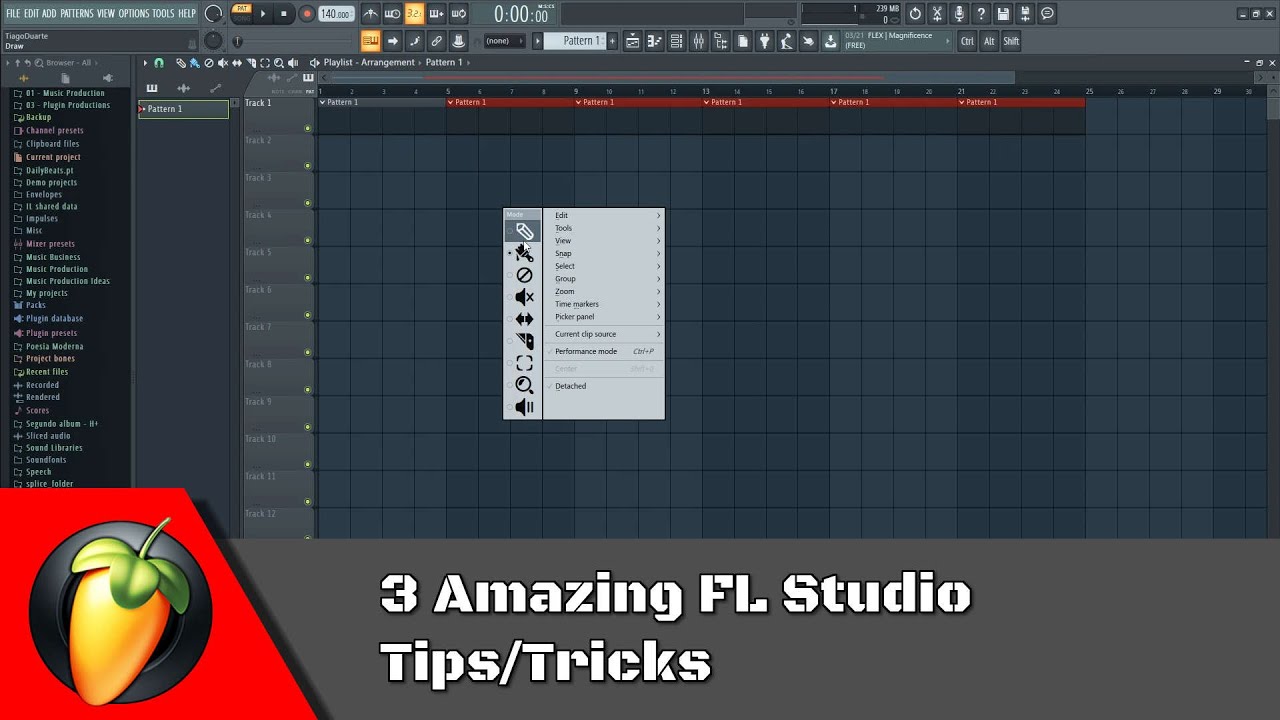Adjust the tempo field showing 140.000
This screenshot has height=720, width=1280.
336,14
